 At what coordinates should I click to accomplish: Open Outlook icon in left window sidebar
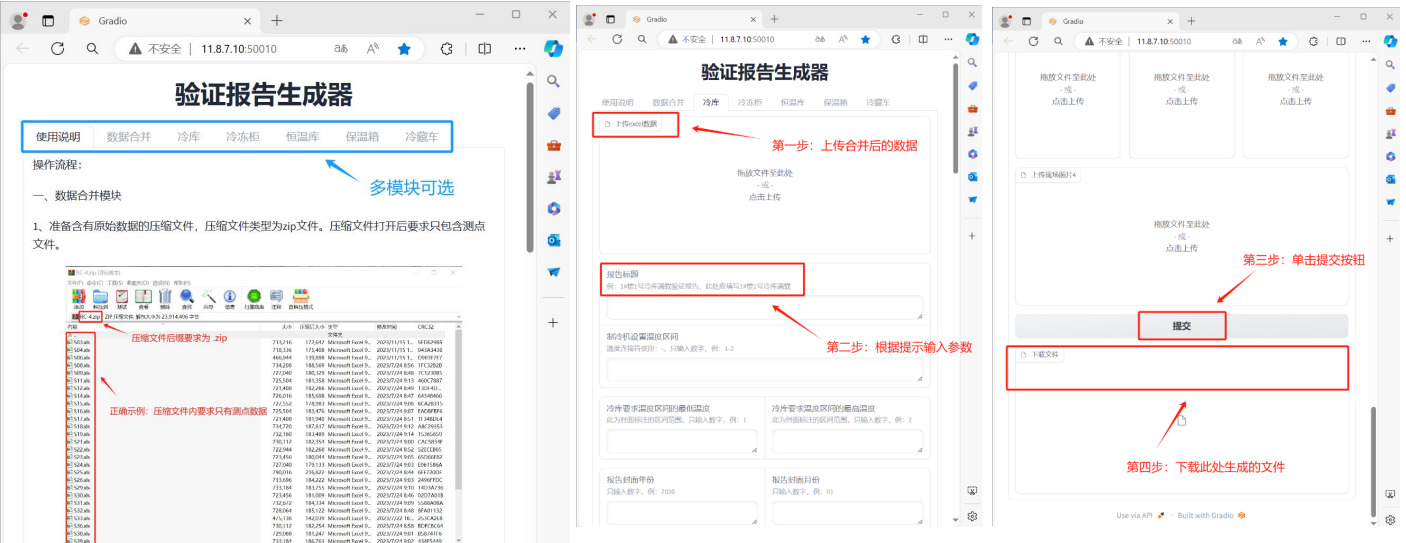(553, 240)
